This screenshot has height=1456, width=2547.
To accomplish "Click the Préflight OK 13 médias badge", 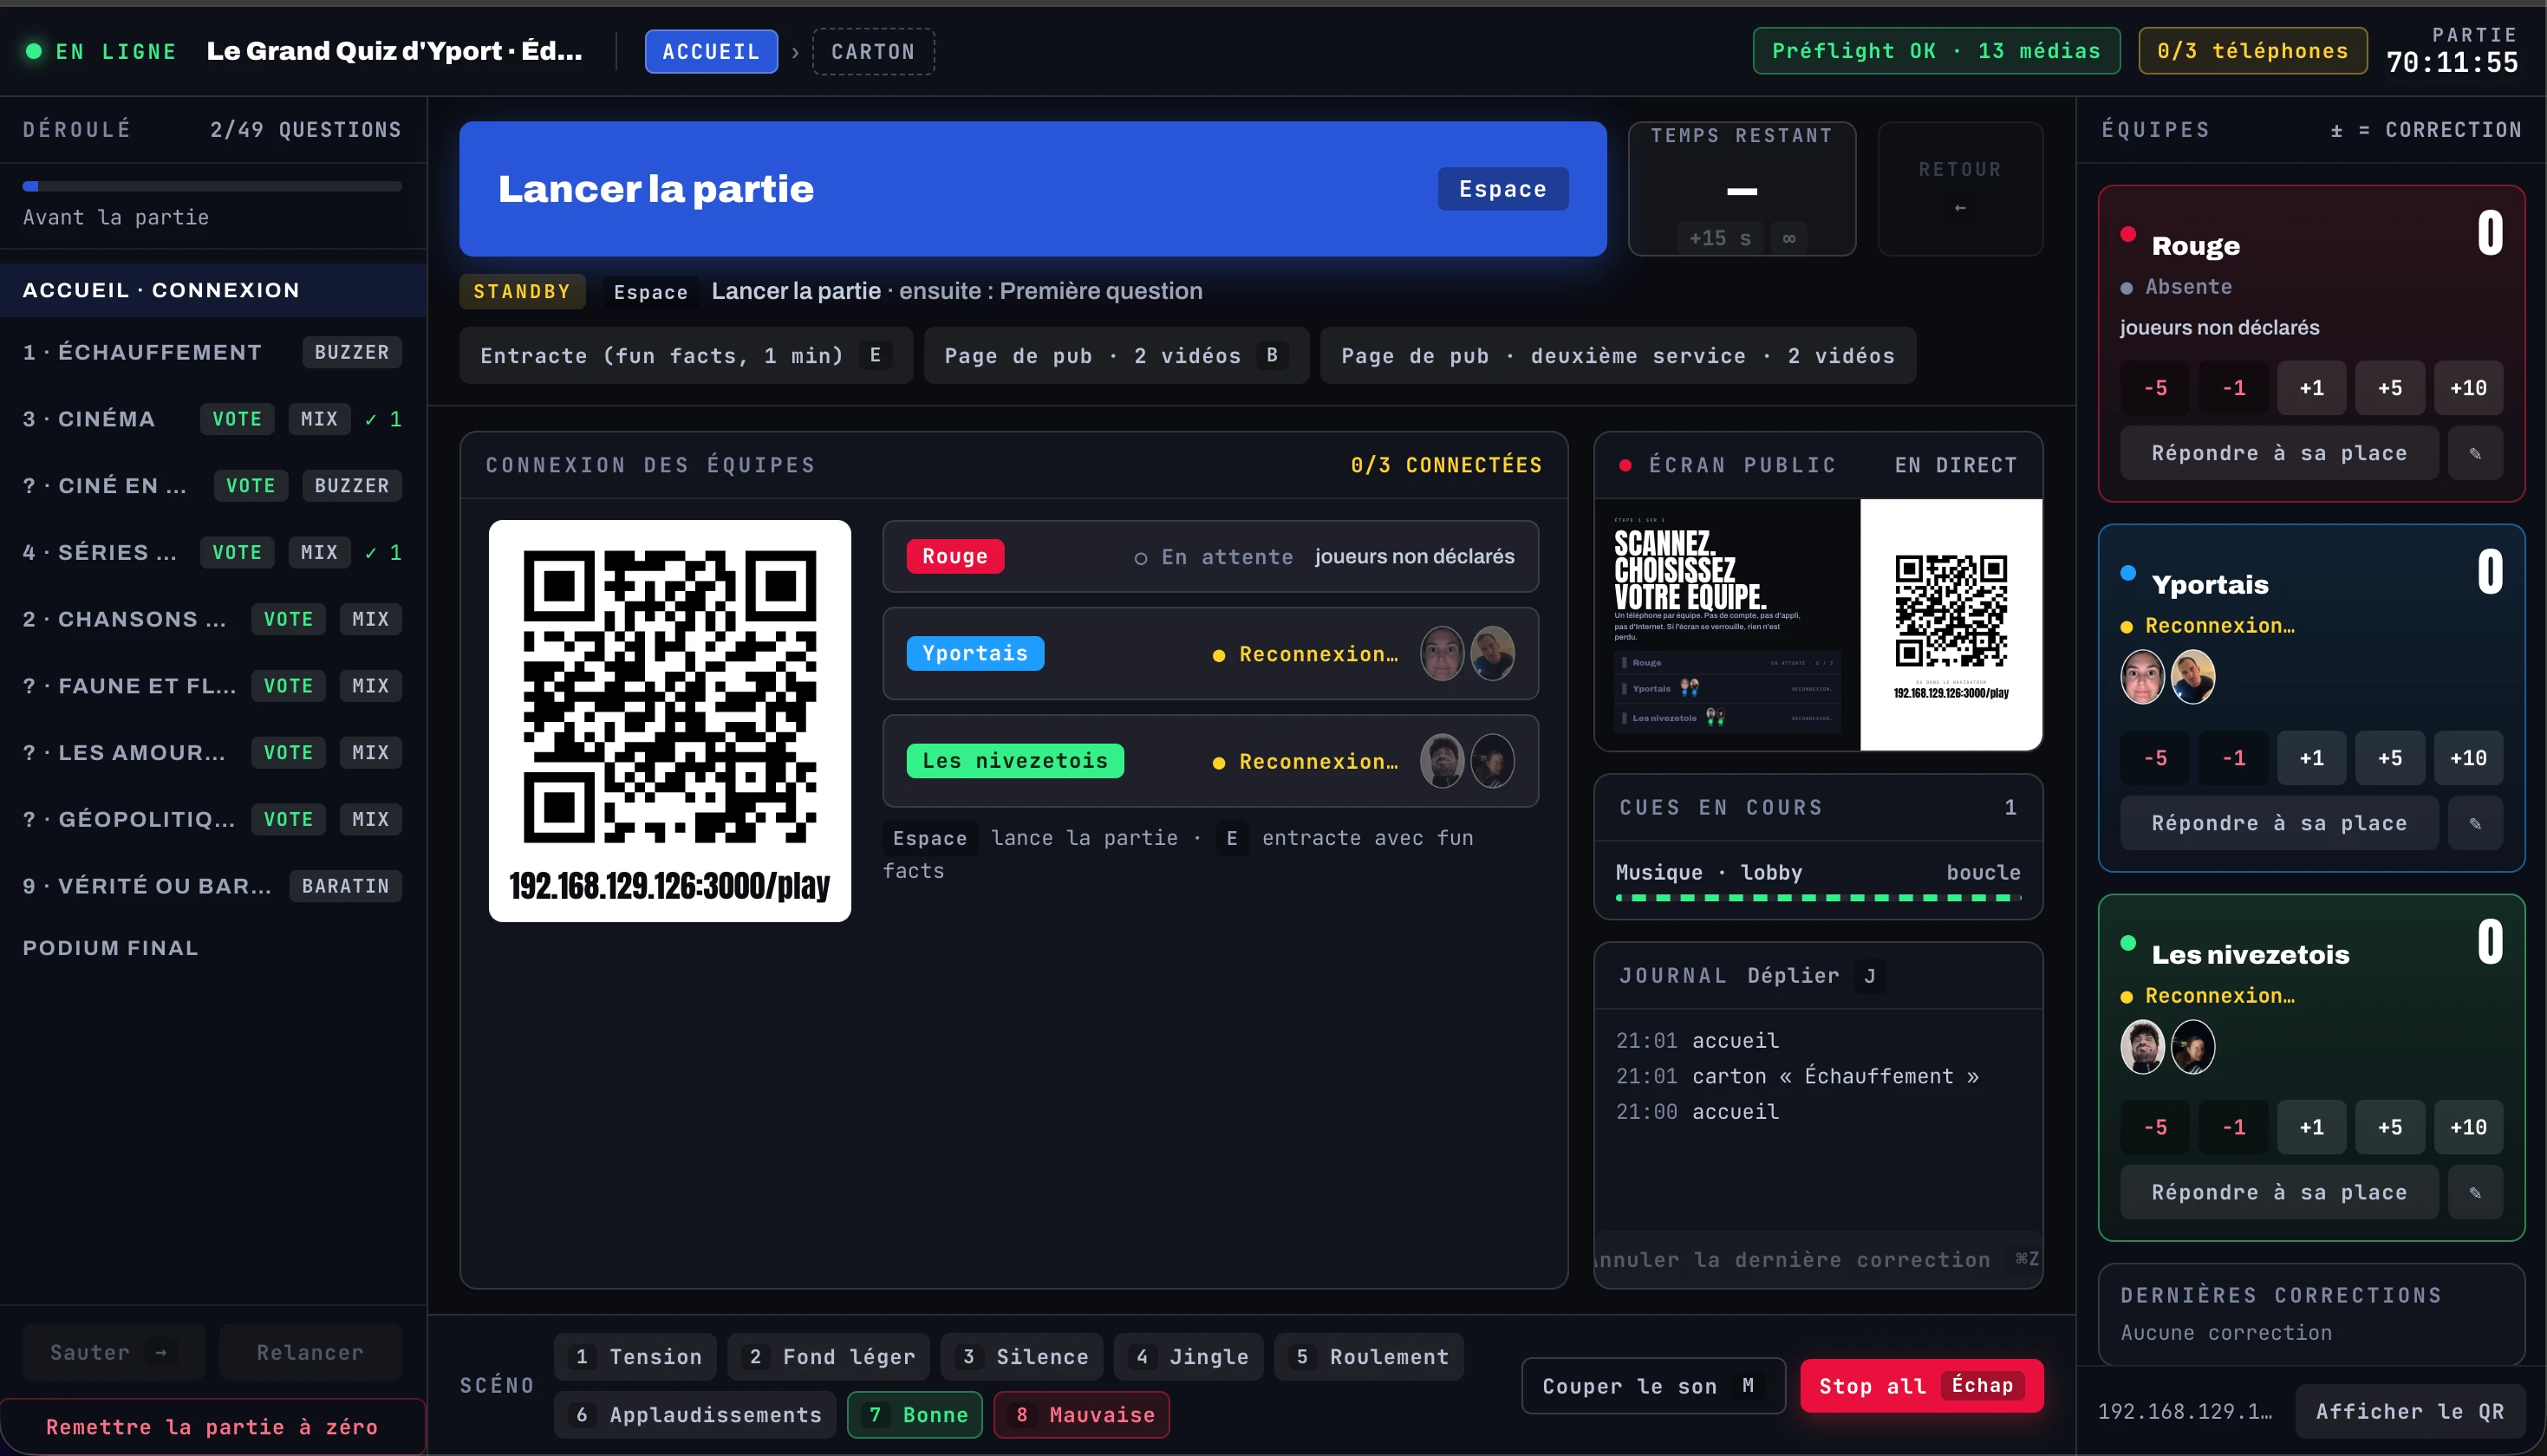I will point(1936,51).
